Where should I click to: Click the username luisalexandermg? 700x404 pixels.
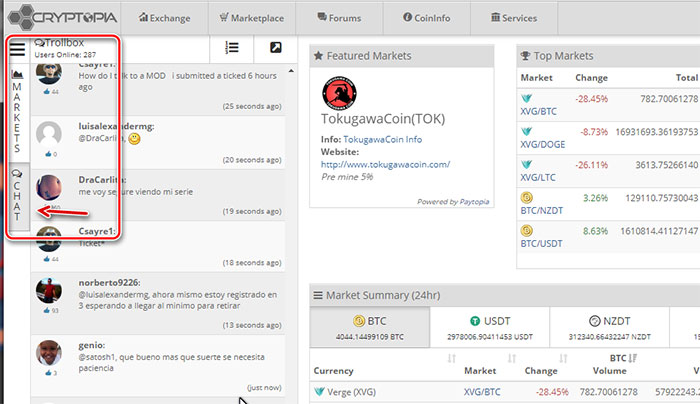point(116,126)
